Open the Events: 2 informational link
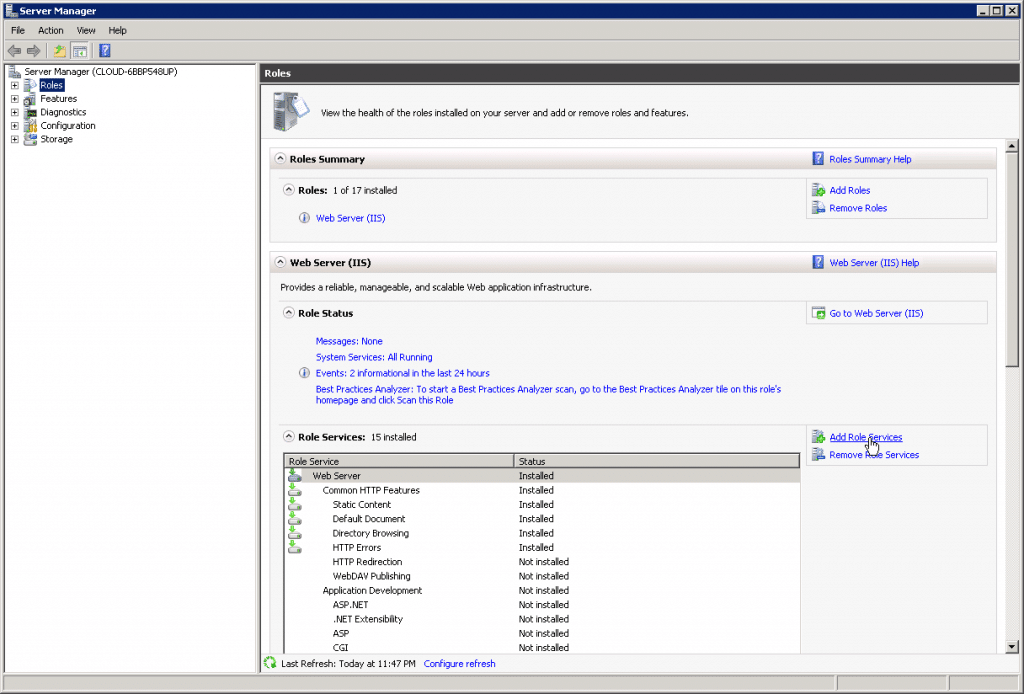The image size is (1024, 694). click(x=403, y=373)
